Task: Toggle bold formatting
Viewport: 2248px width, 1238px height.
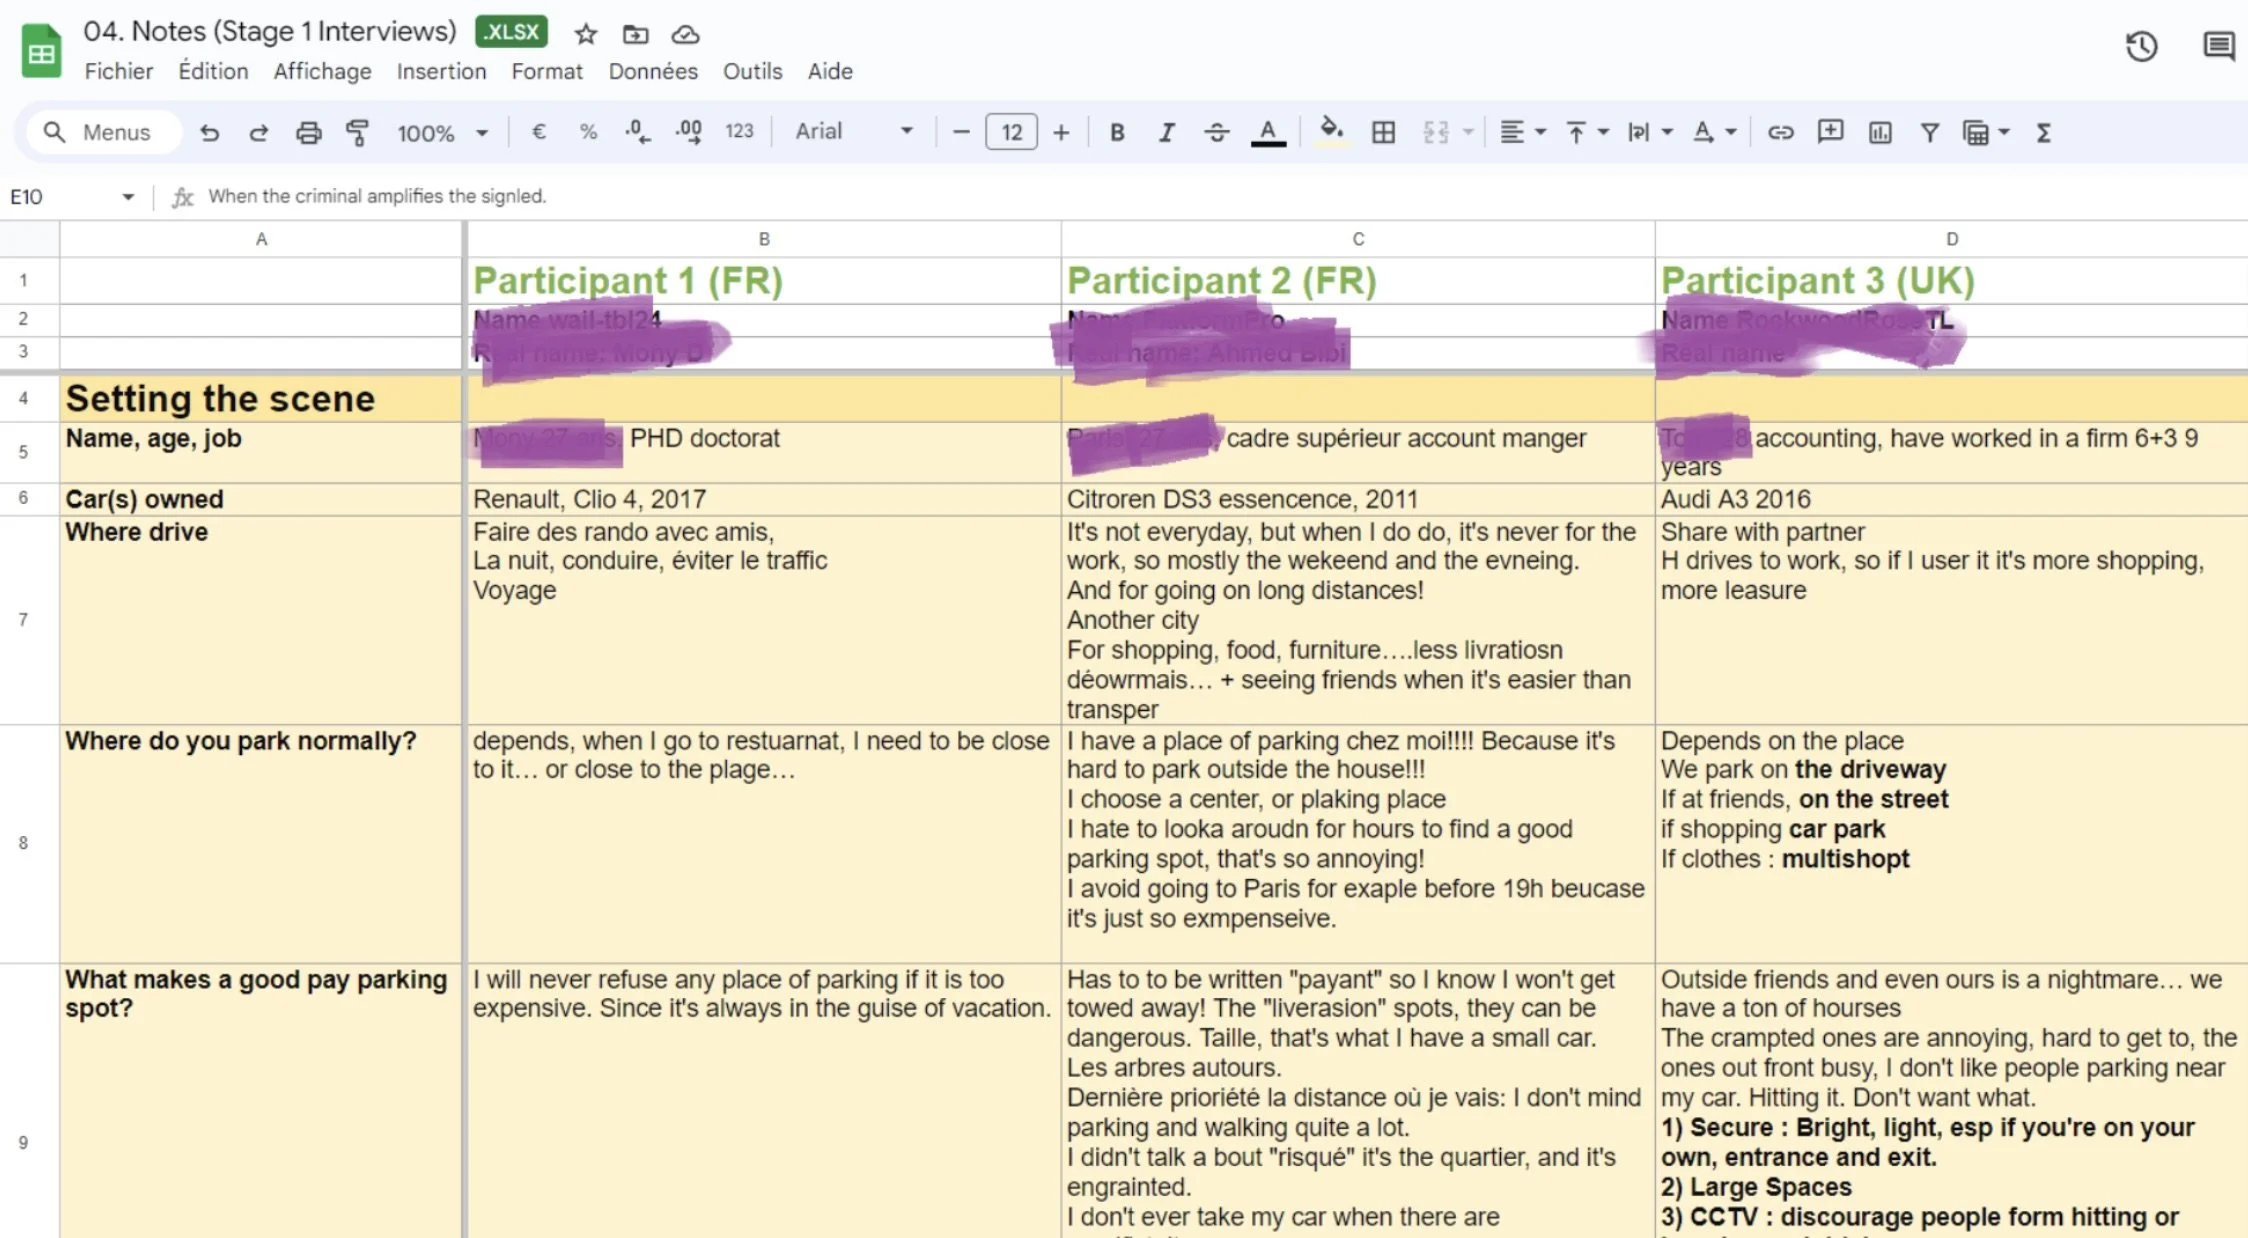Action: (1117, 132)
